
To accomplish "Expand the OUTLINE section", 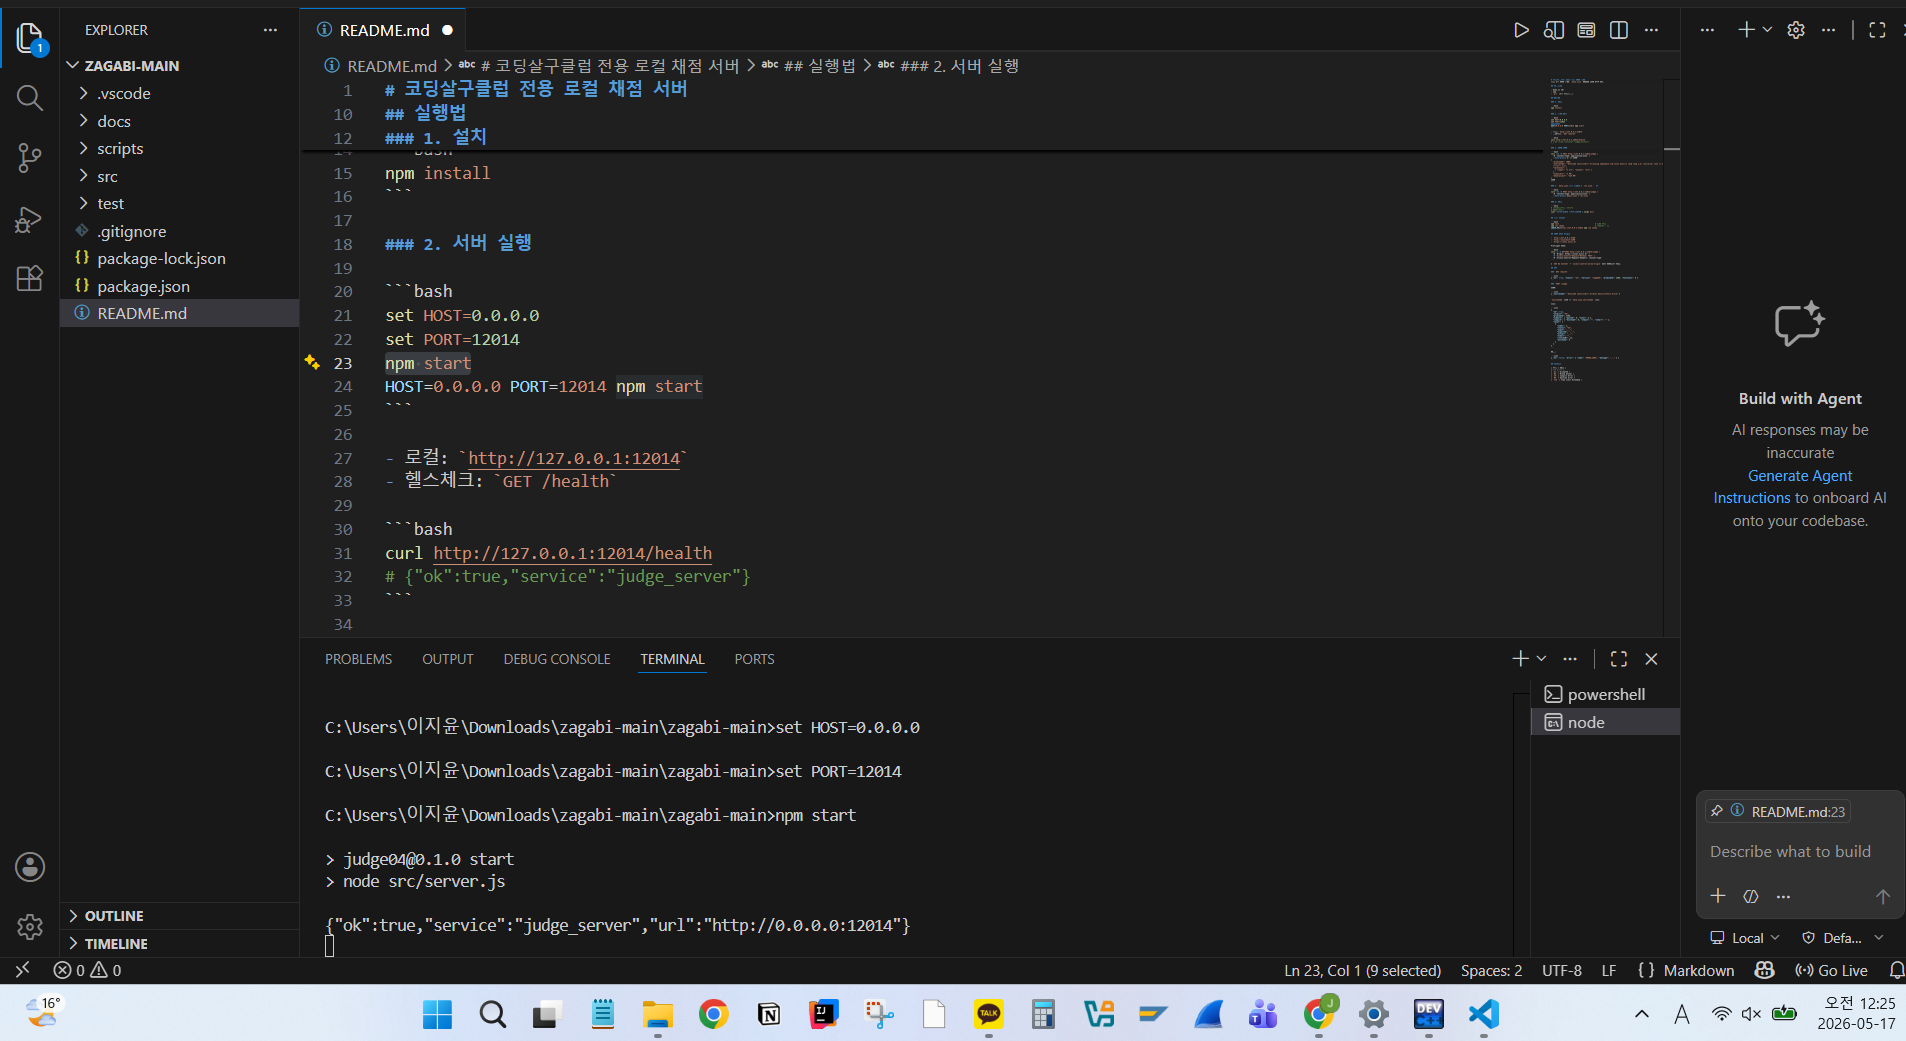I will [x=180, y=916].
